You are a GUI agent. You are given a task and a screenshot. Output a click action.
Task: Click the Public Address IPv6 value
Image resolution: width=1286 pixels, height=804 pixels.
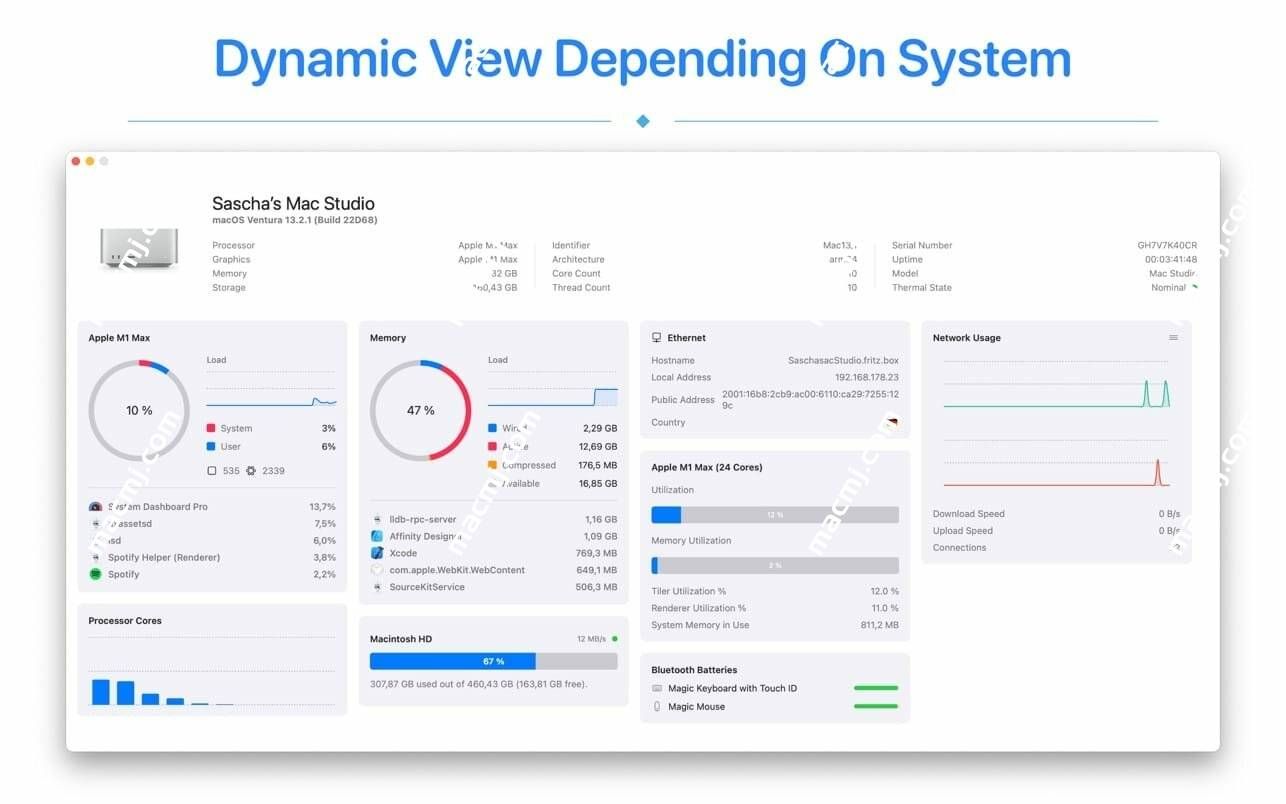(x=810, y=400)
